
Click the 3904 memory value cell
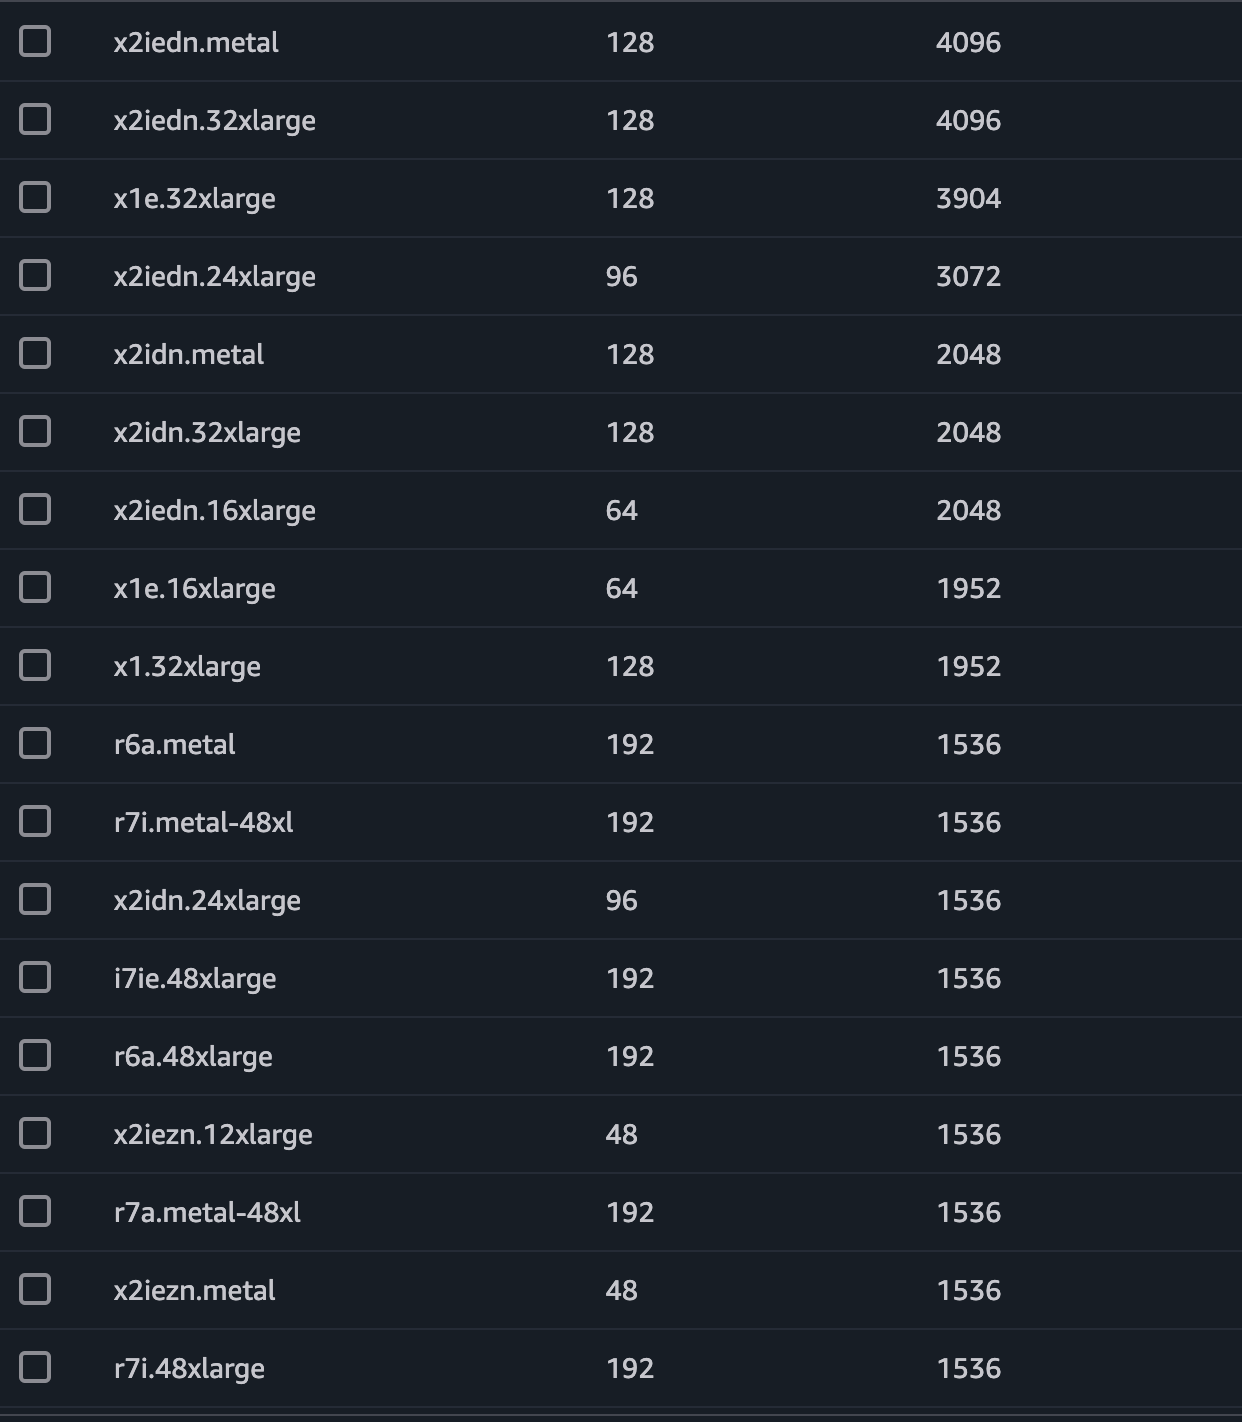(968, 198)
